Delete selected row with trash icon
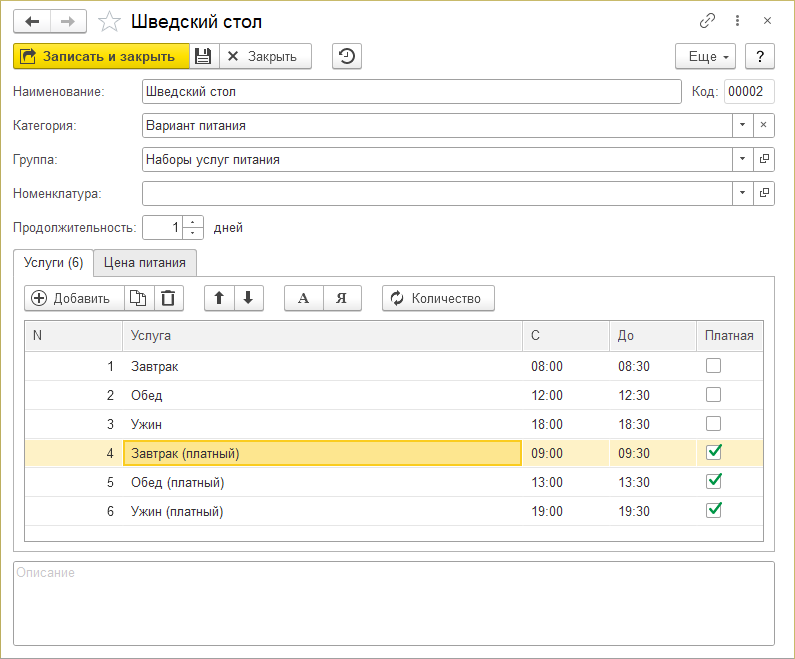Viewport: 795px width, 659px height. pyautogui.click(x=168, y=298)
